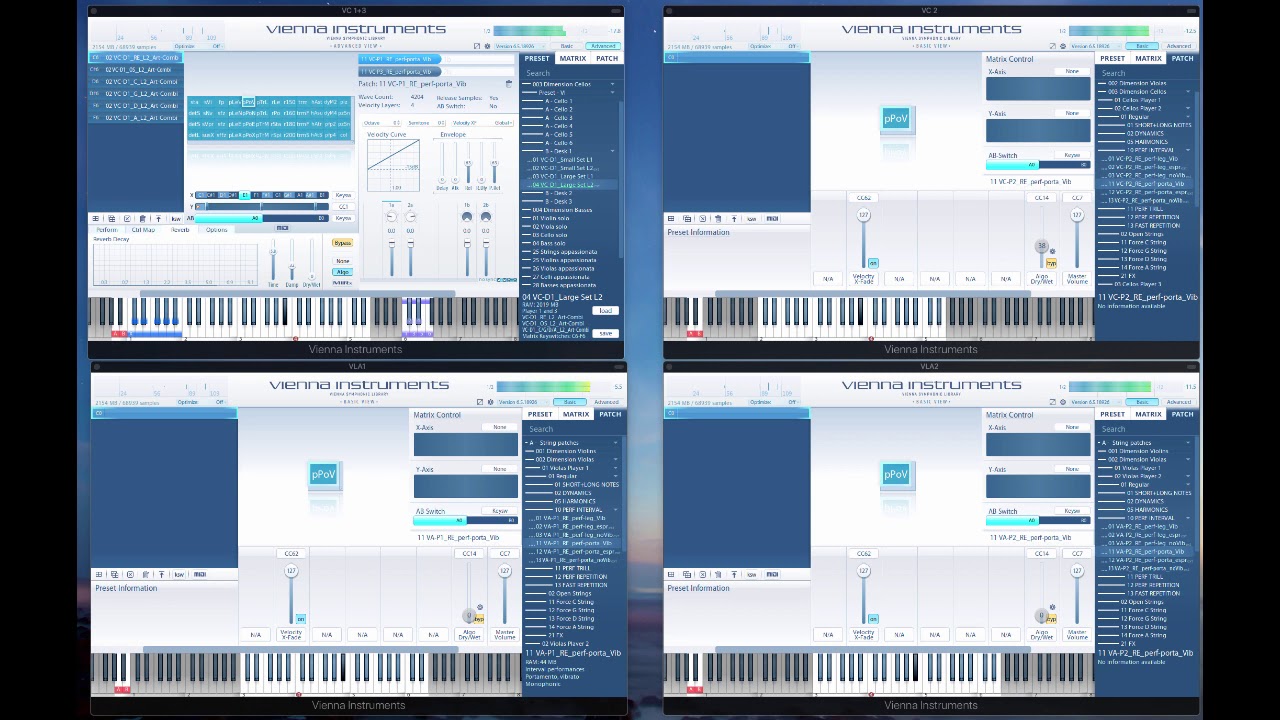Open AB-Switch Keysw dropdown in VC 2
1280x720 pixels.
click(x=1072, y=155)
